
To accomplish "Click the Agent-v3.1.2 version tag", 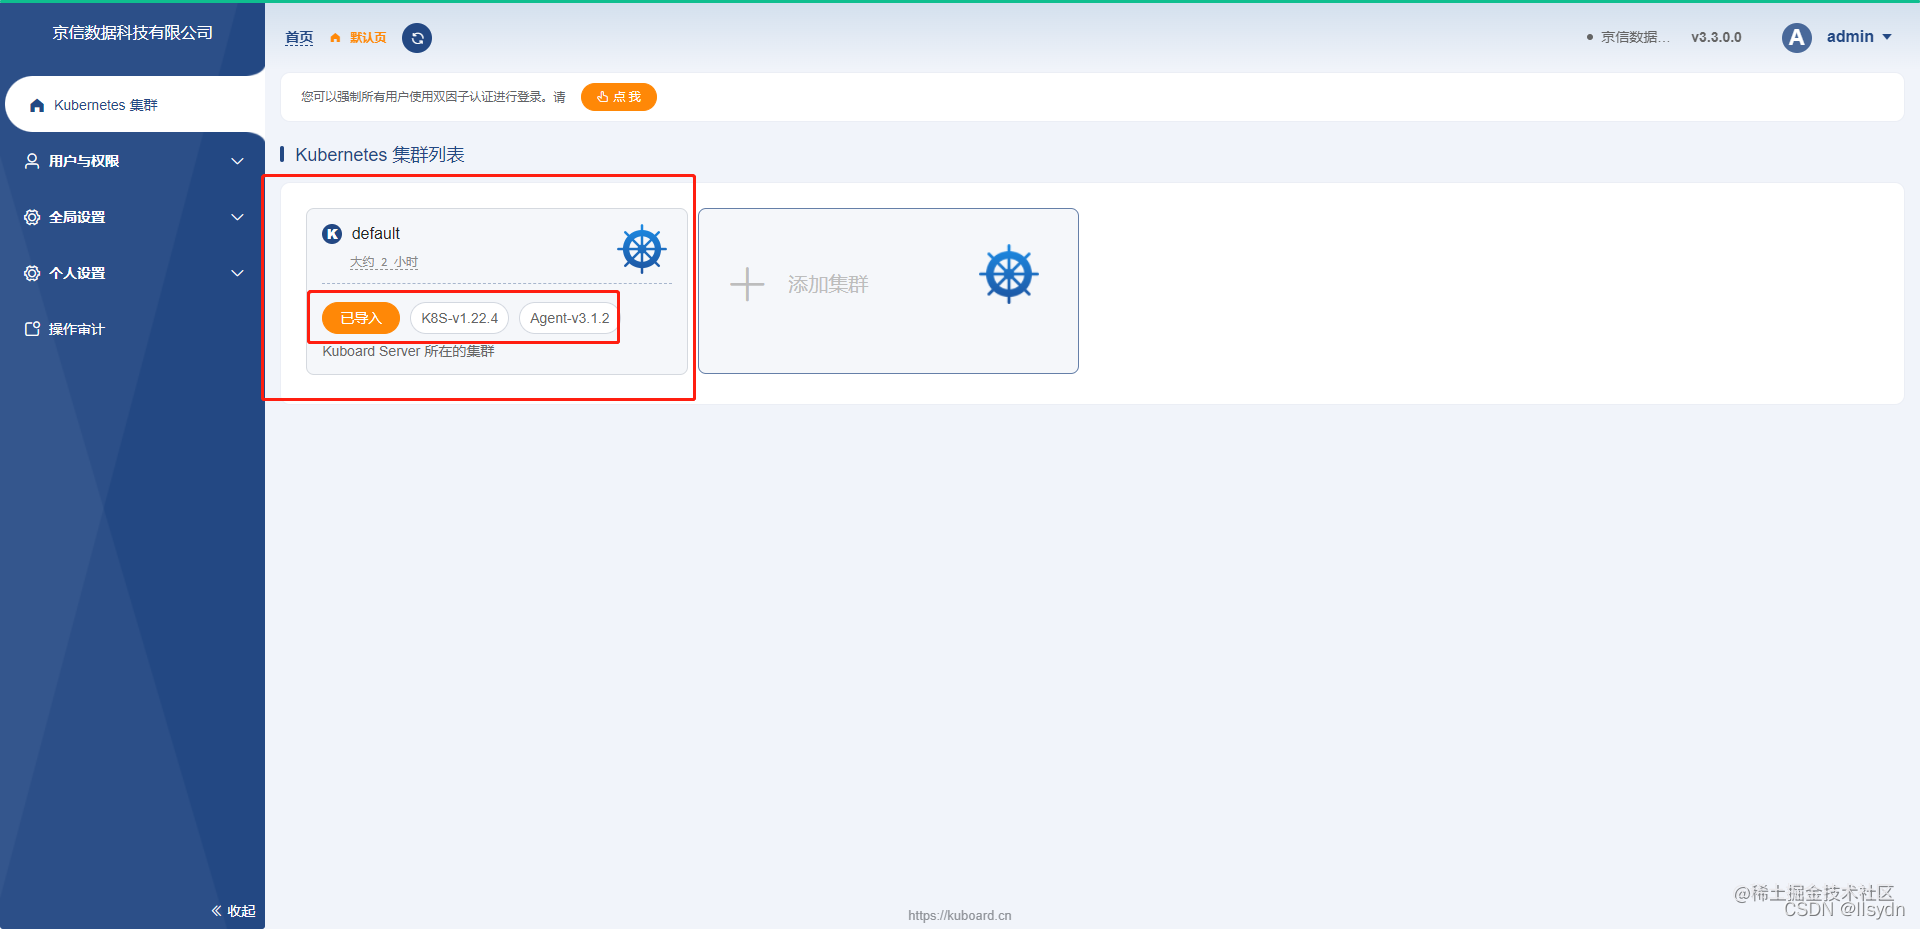I will (569, 318).
